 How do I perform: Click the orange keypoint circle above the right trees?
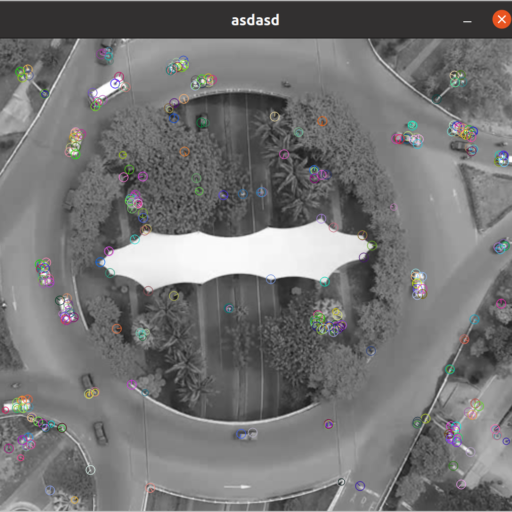tap(322, 121)
